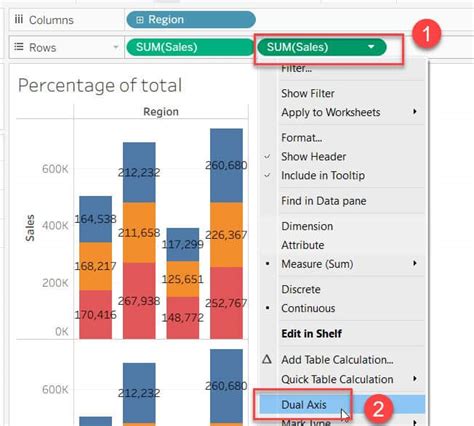Click the orange segment labeled 226,367
Screen dimensions: 474x426
click(x=226, y=235)
